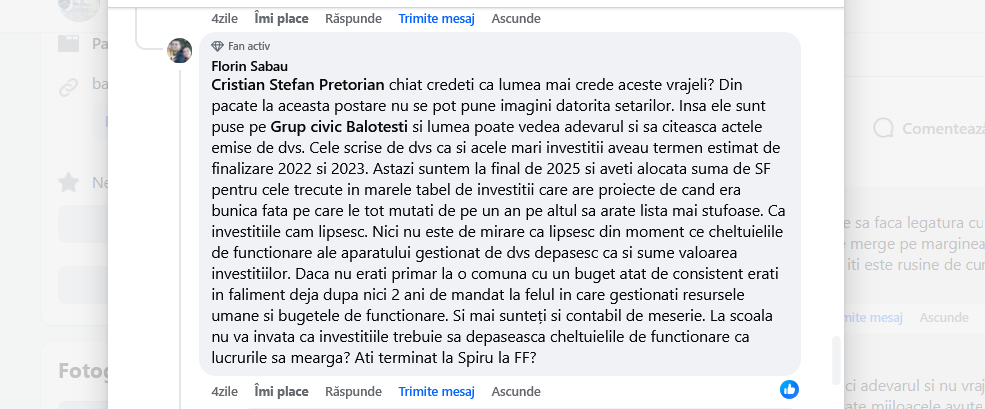This screenshot has width=985, height=409.
Task: Click the Comentează speech bubble icon
Action: 884,128
